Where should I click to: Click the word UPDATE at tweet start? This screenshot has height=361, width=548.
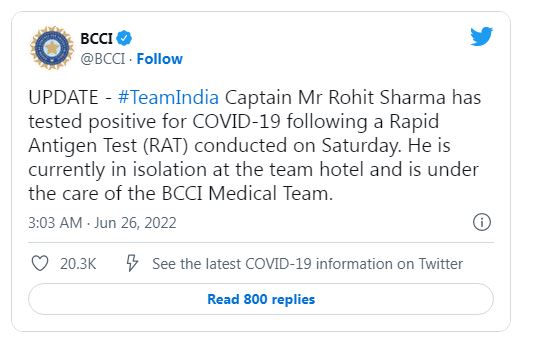click(x=63, y=98)
